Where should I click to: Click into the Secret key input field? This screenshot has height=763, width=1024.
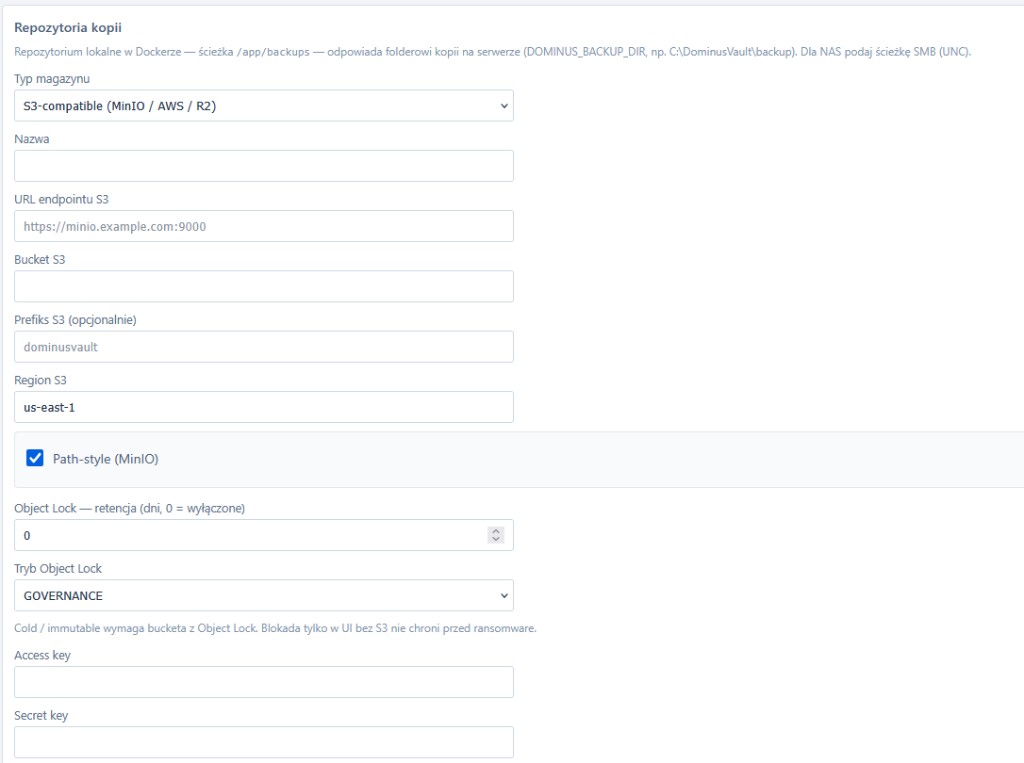coord(264,742)
